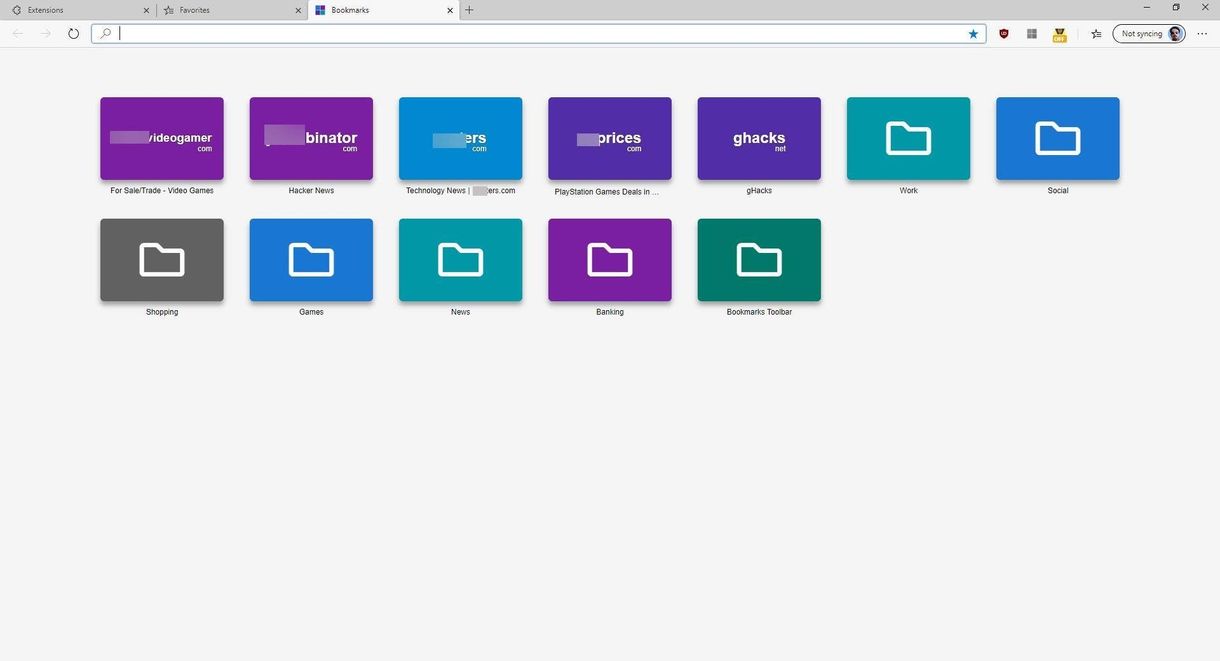Screen dimensions: 1220x661
Task: Click the 'Shopping' label text
Action: 162,312
